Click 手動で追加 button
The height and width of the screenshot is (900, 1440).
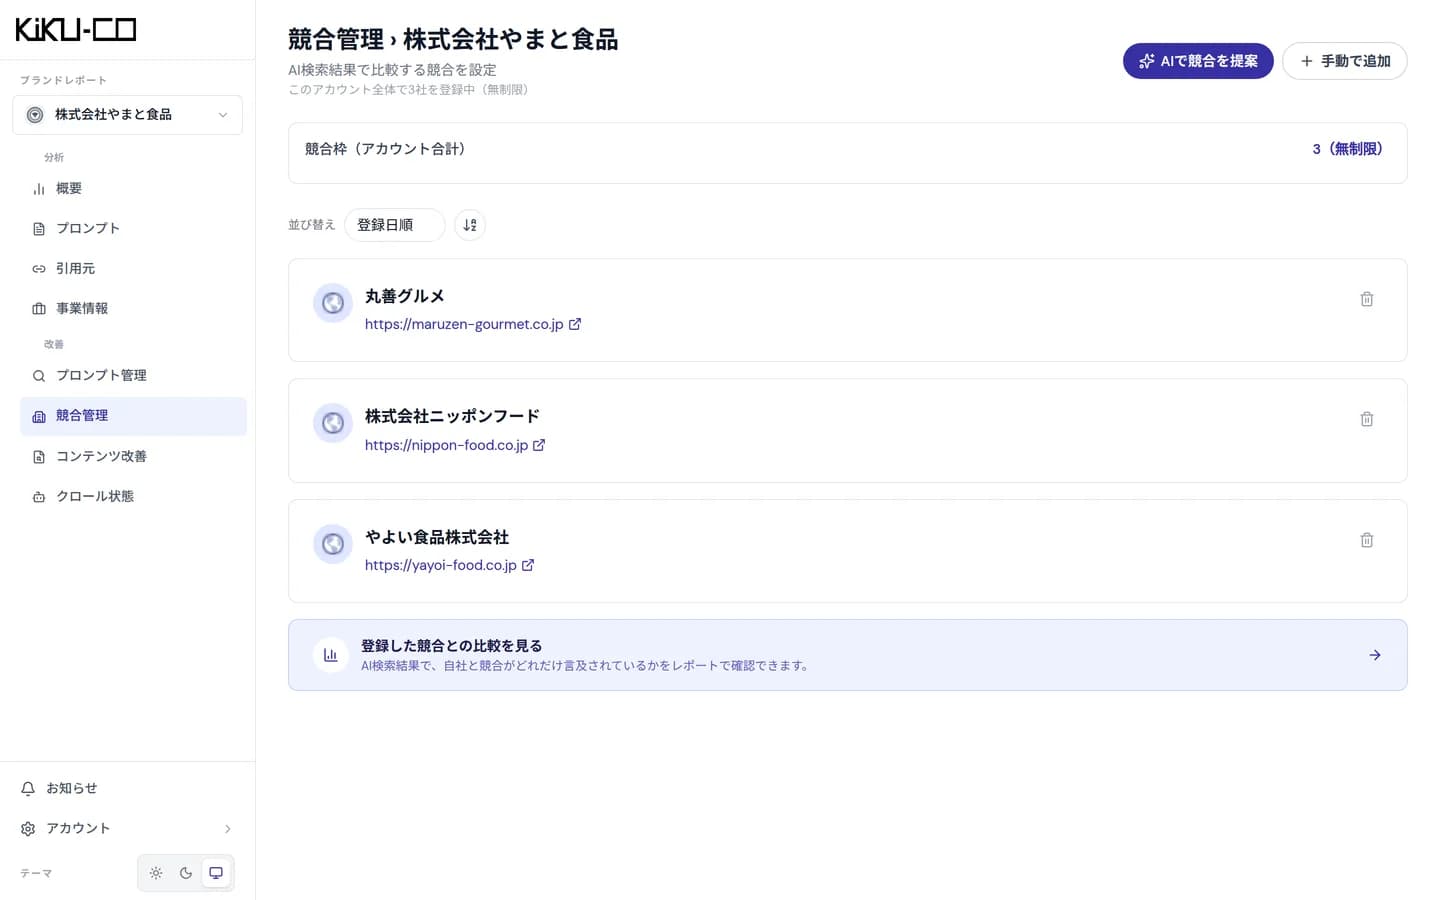point(1345,61)
